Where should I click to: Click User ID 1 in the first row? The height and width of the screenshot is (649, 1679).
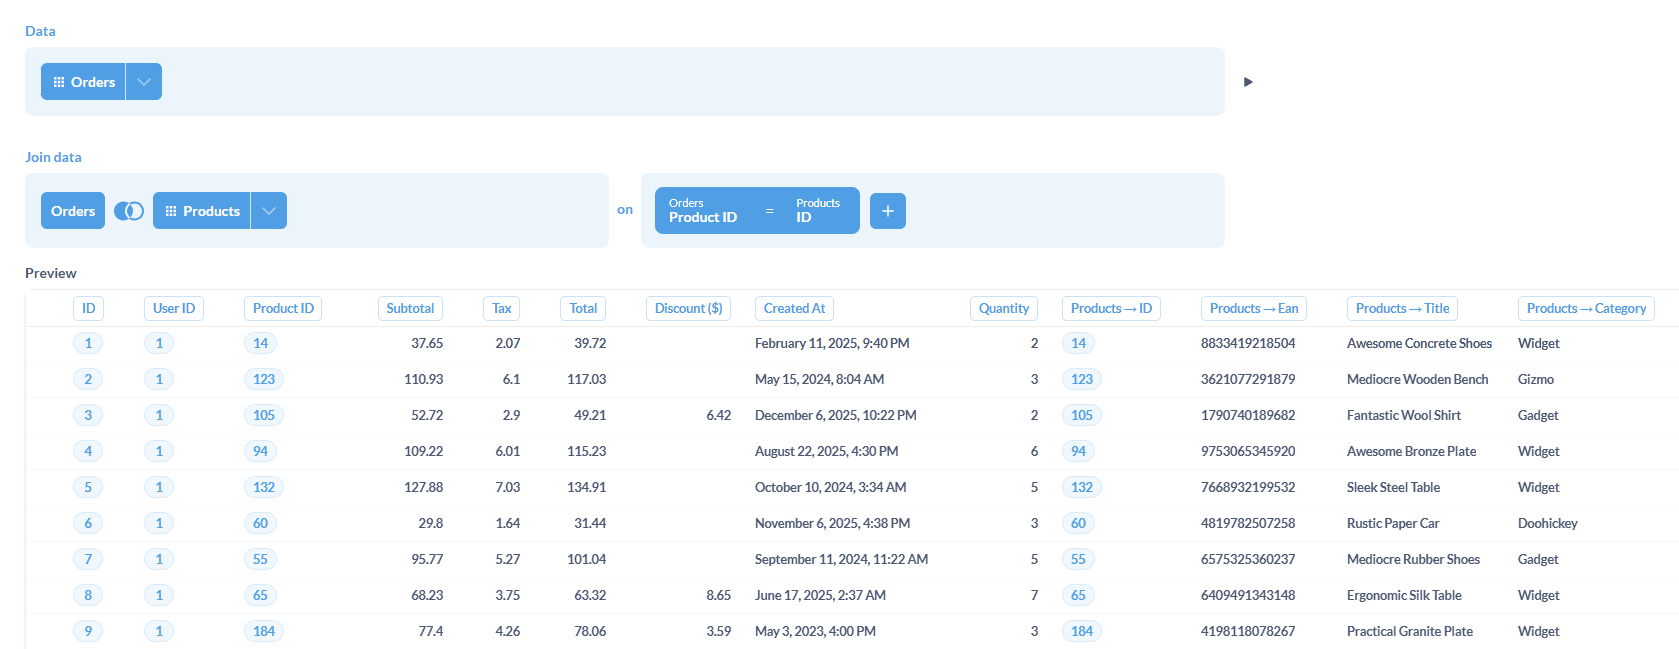point(159,344)
